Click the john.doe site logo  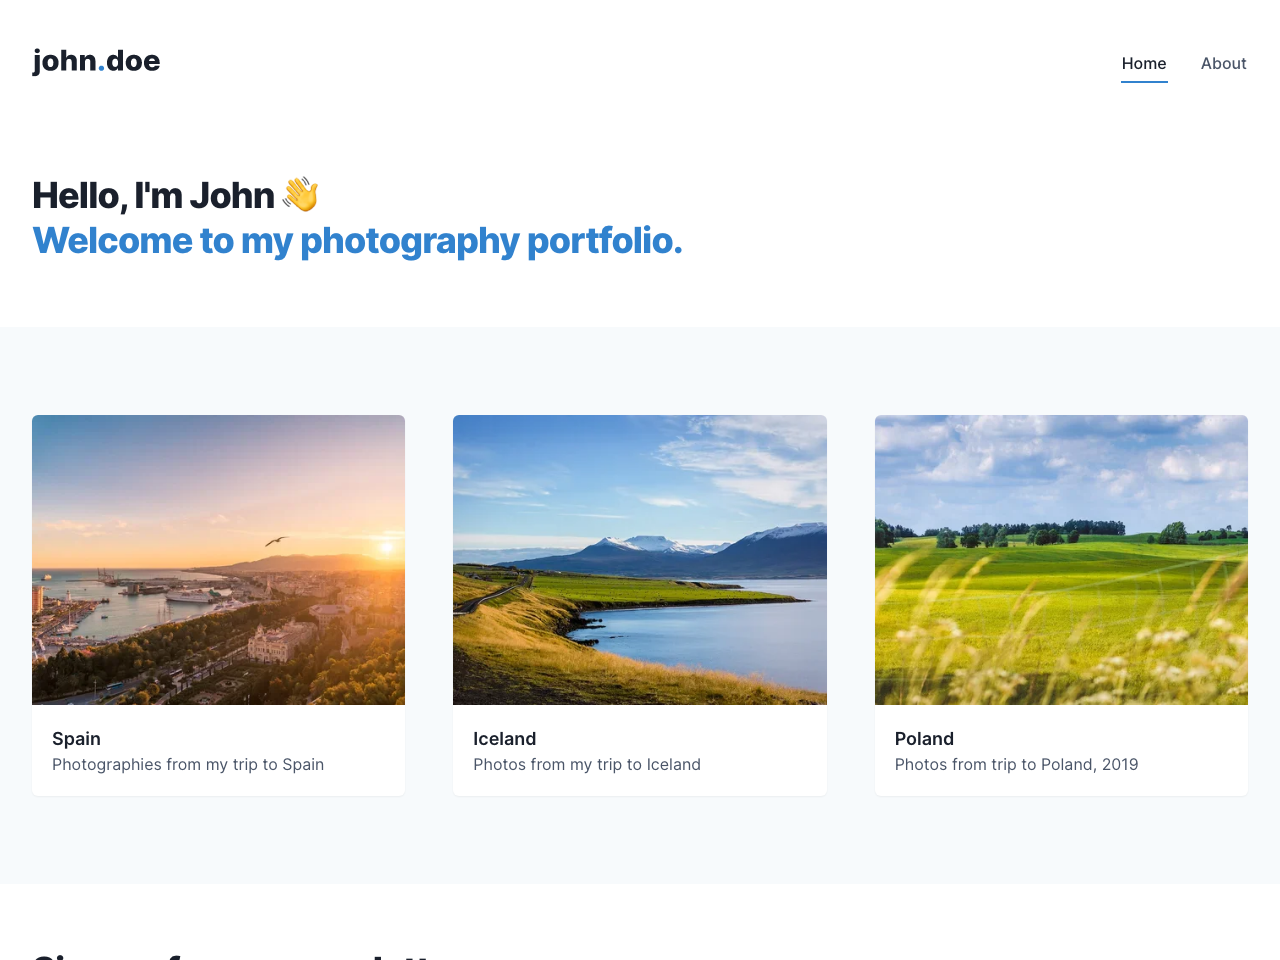tap(96, 59)
